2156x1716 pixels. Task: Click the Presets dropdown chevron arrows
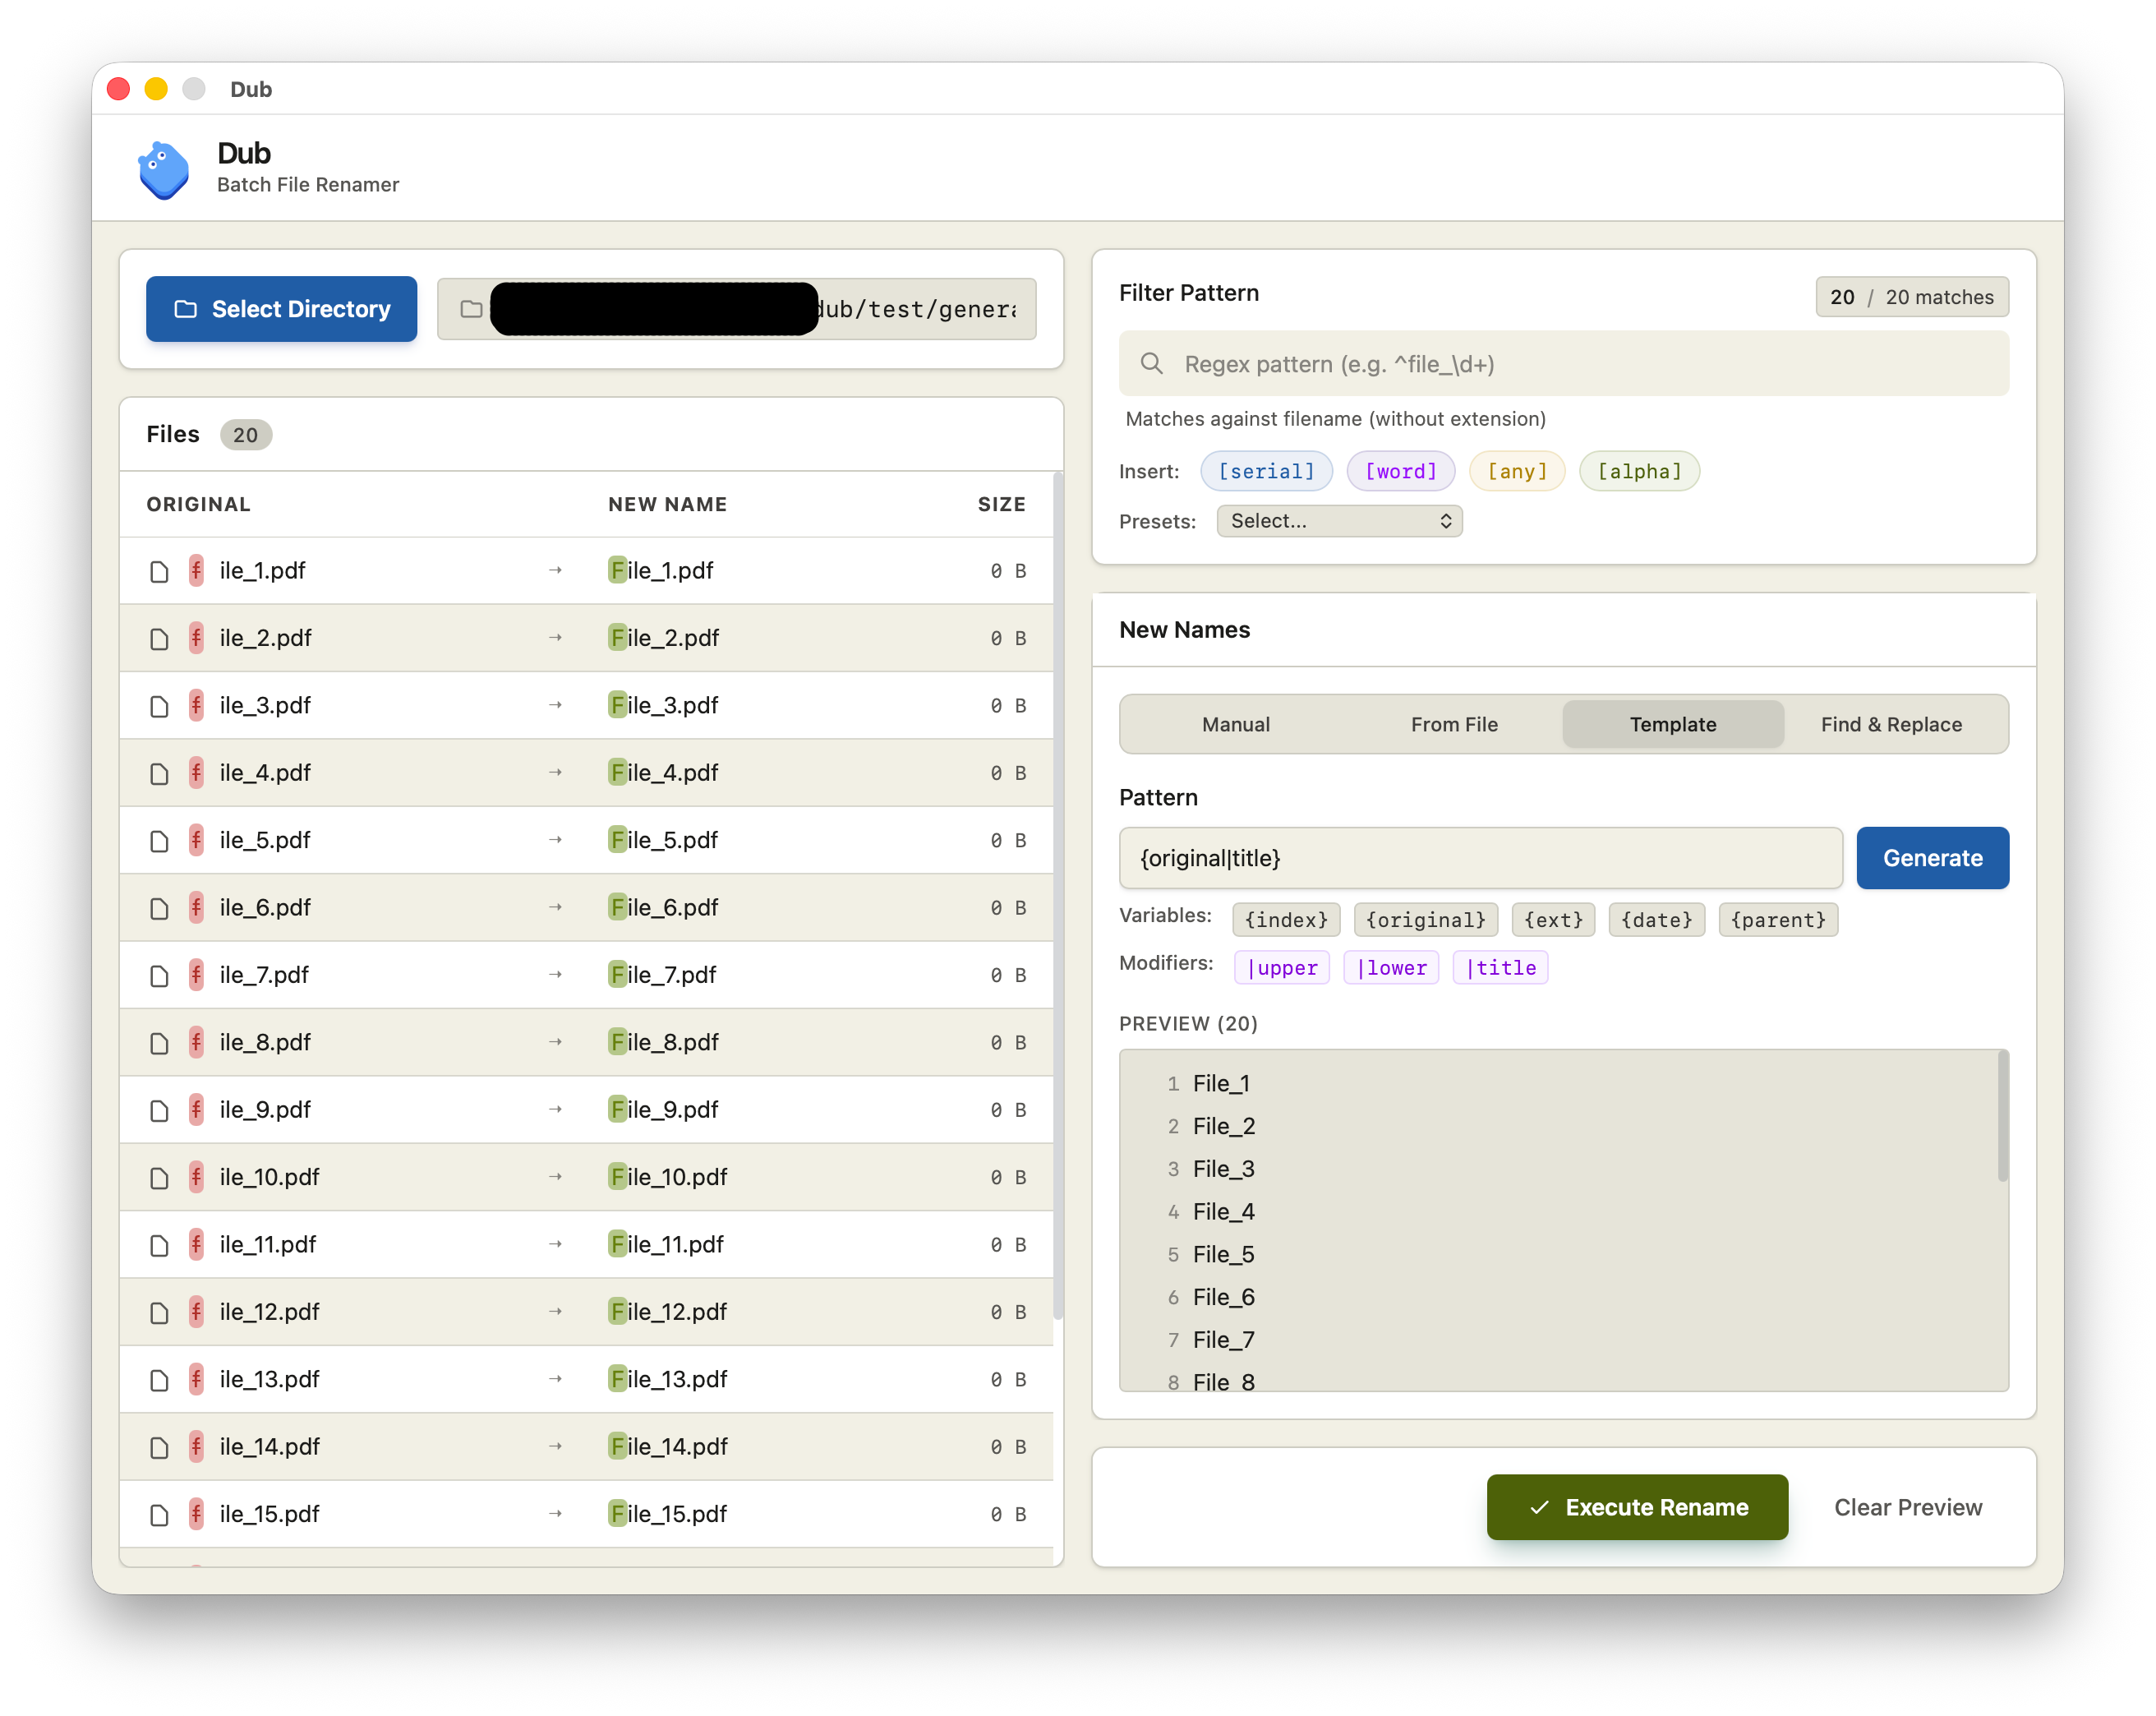pos(1445,521)
